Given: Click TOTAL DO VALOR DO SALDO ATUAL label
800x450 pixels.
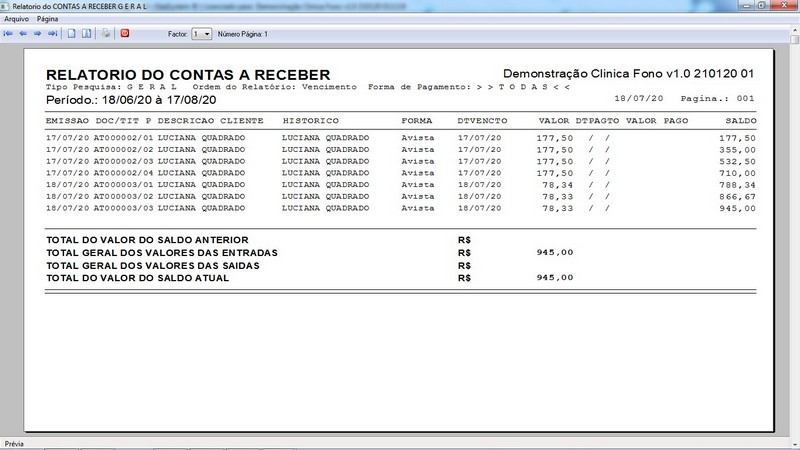Looking at the screenshot, I should pos(137,278).
